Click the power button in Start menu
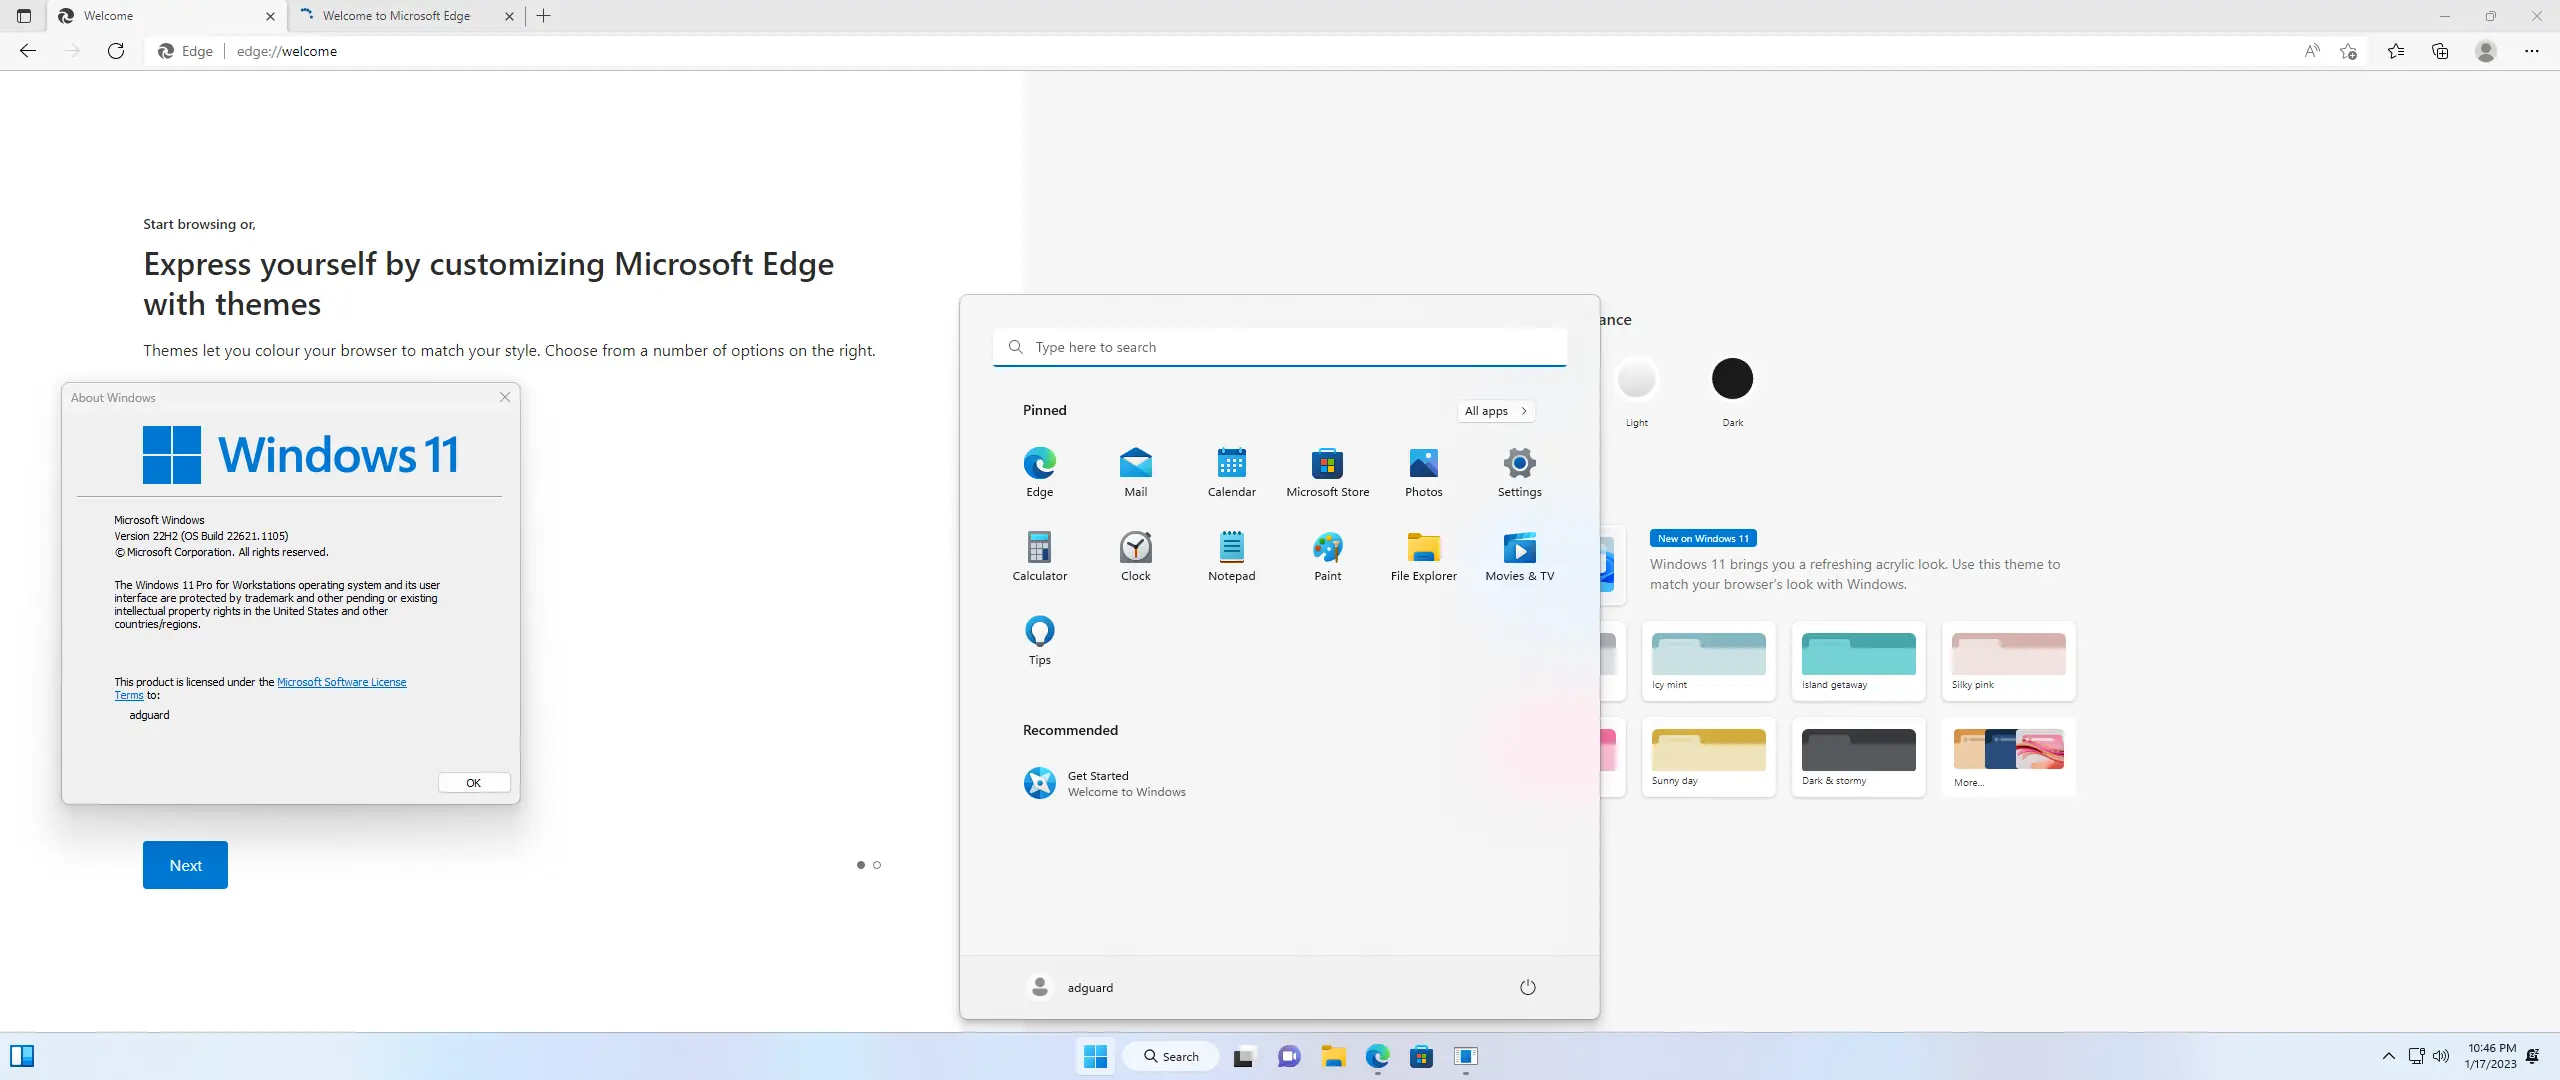Screen dimensions: 2560x1080 1527,987
